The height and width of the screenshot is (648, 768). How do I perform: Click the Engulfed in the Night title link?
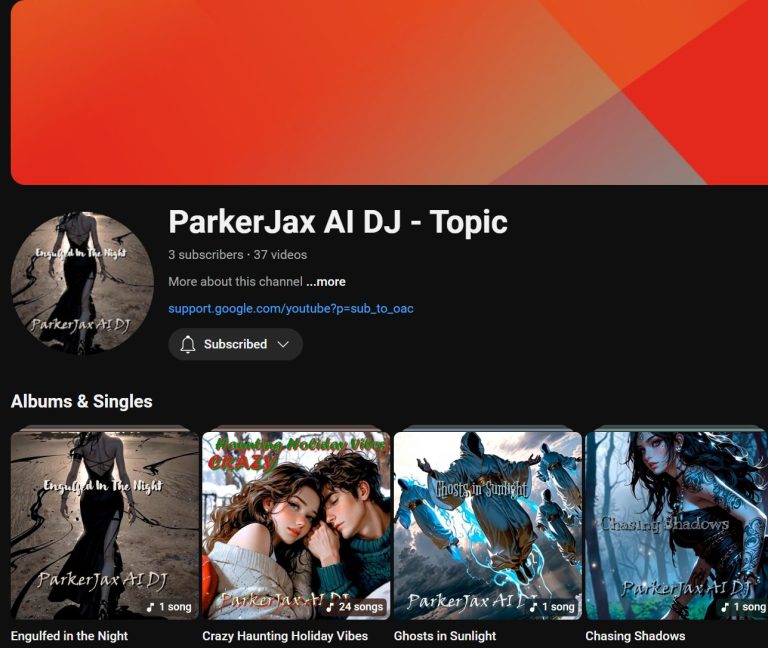pos(69,636)
